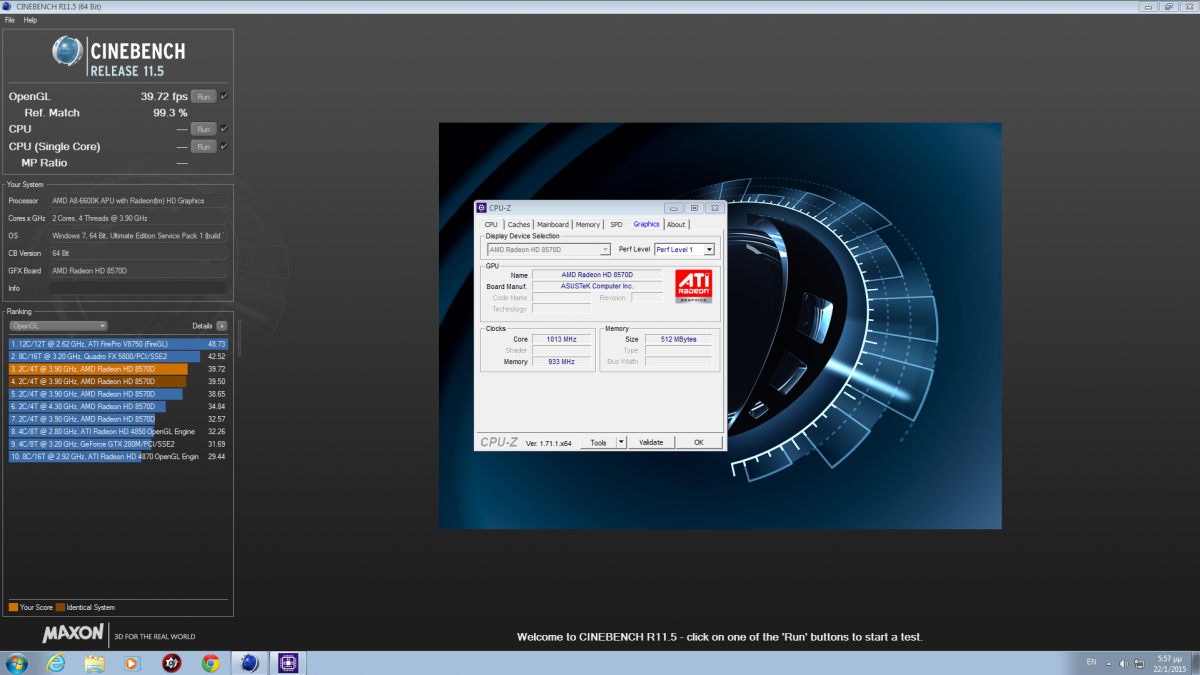Click the Memory clock 933 MHz value

(x=561, y=361)
